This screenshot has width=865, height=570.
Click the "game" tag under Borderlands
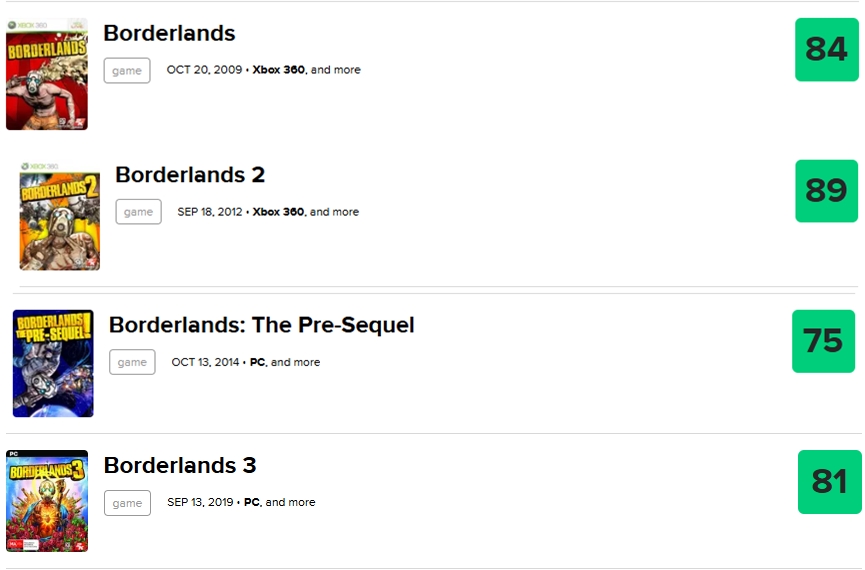tap(127, 70)
